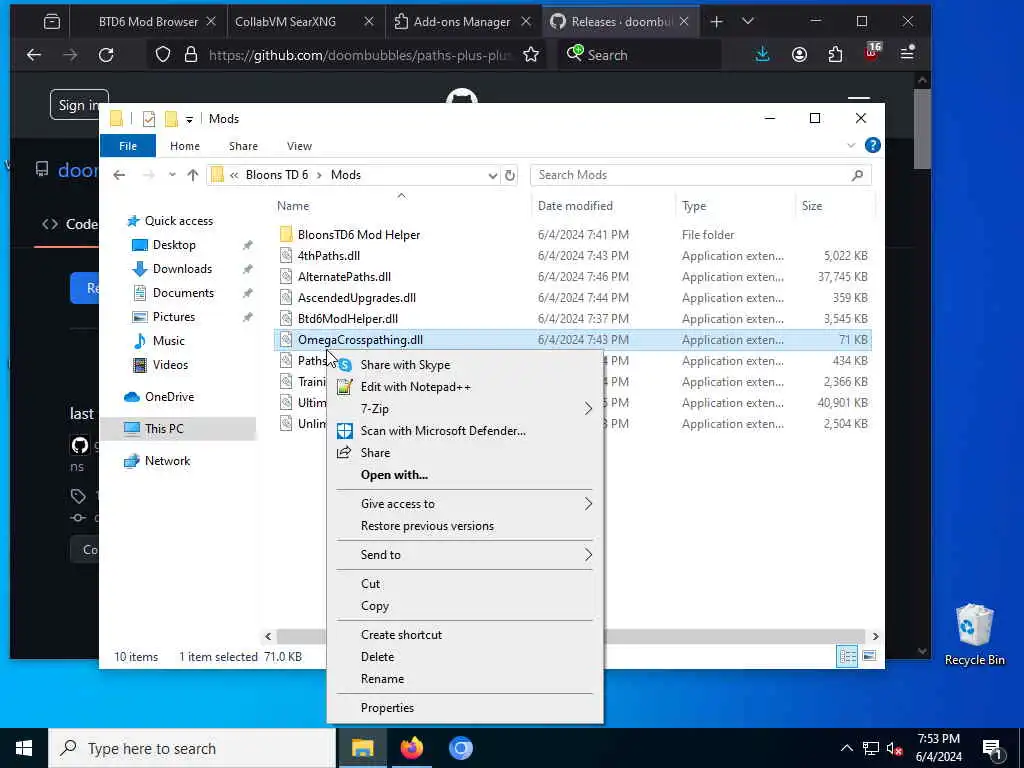Choose Cut in the context menu
Screen dimensions: 1024x768
tap(464, 584)
